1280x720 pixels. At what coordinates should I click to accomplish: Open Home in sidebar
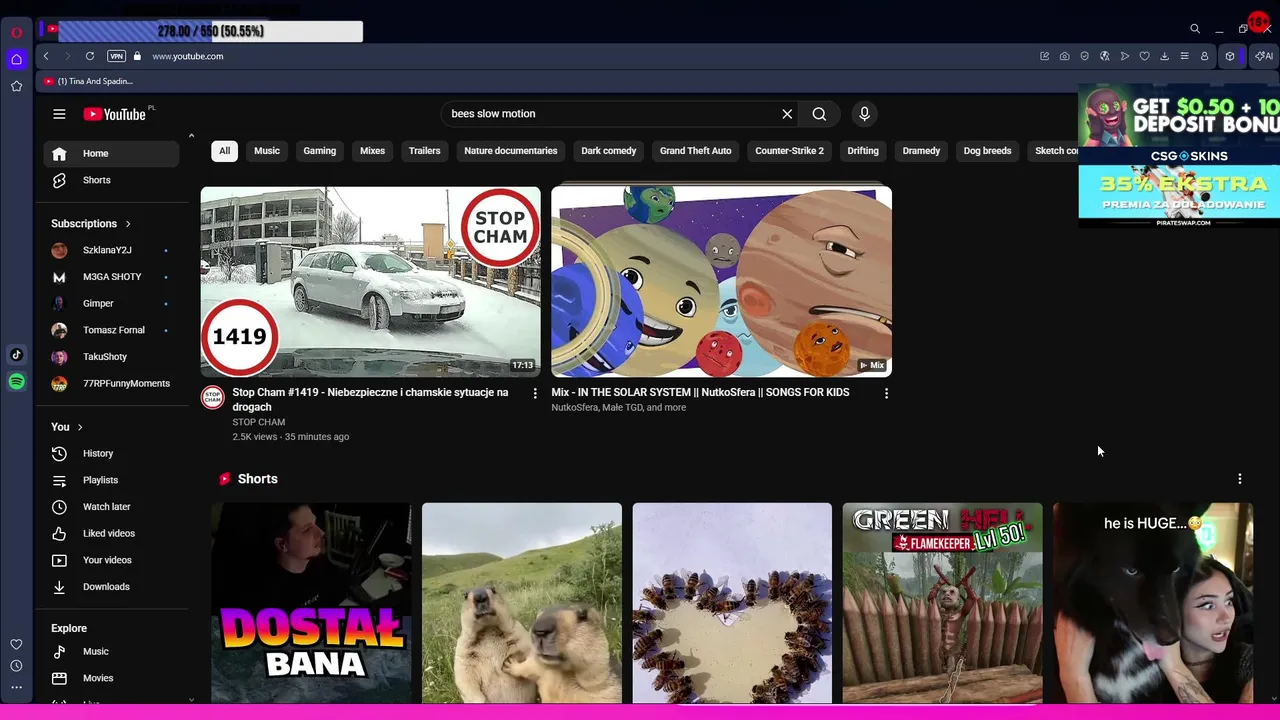(x=111, y=154)
